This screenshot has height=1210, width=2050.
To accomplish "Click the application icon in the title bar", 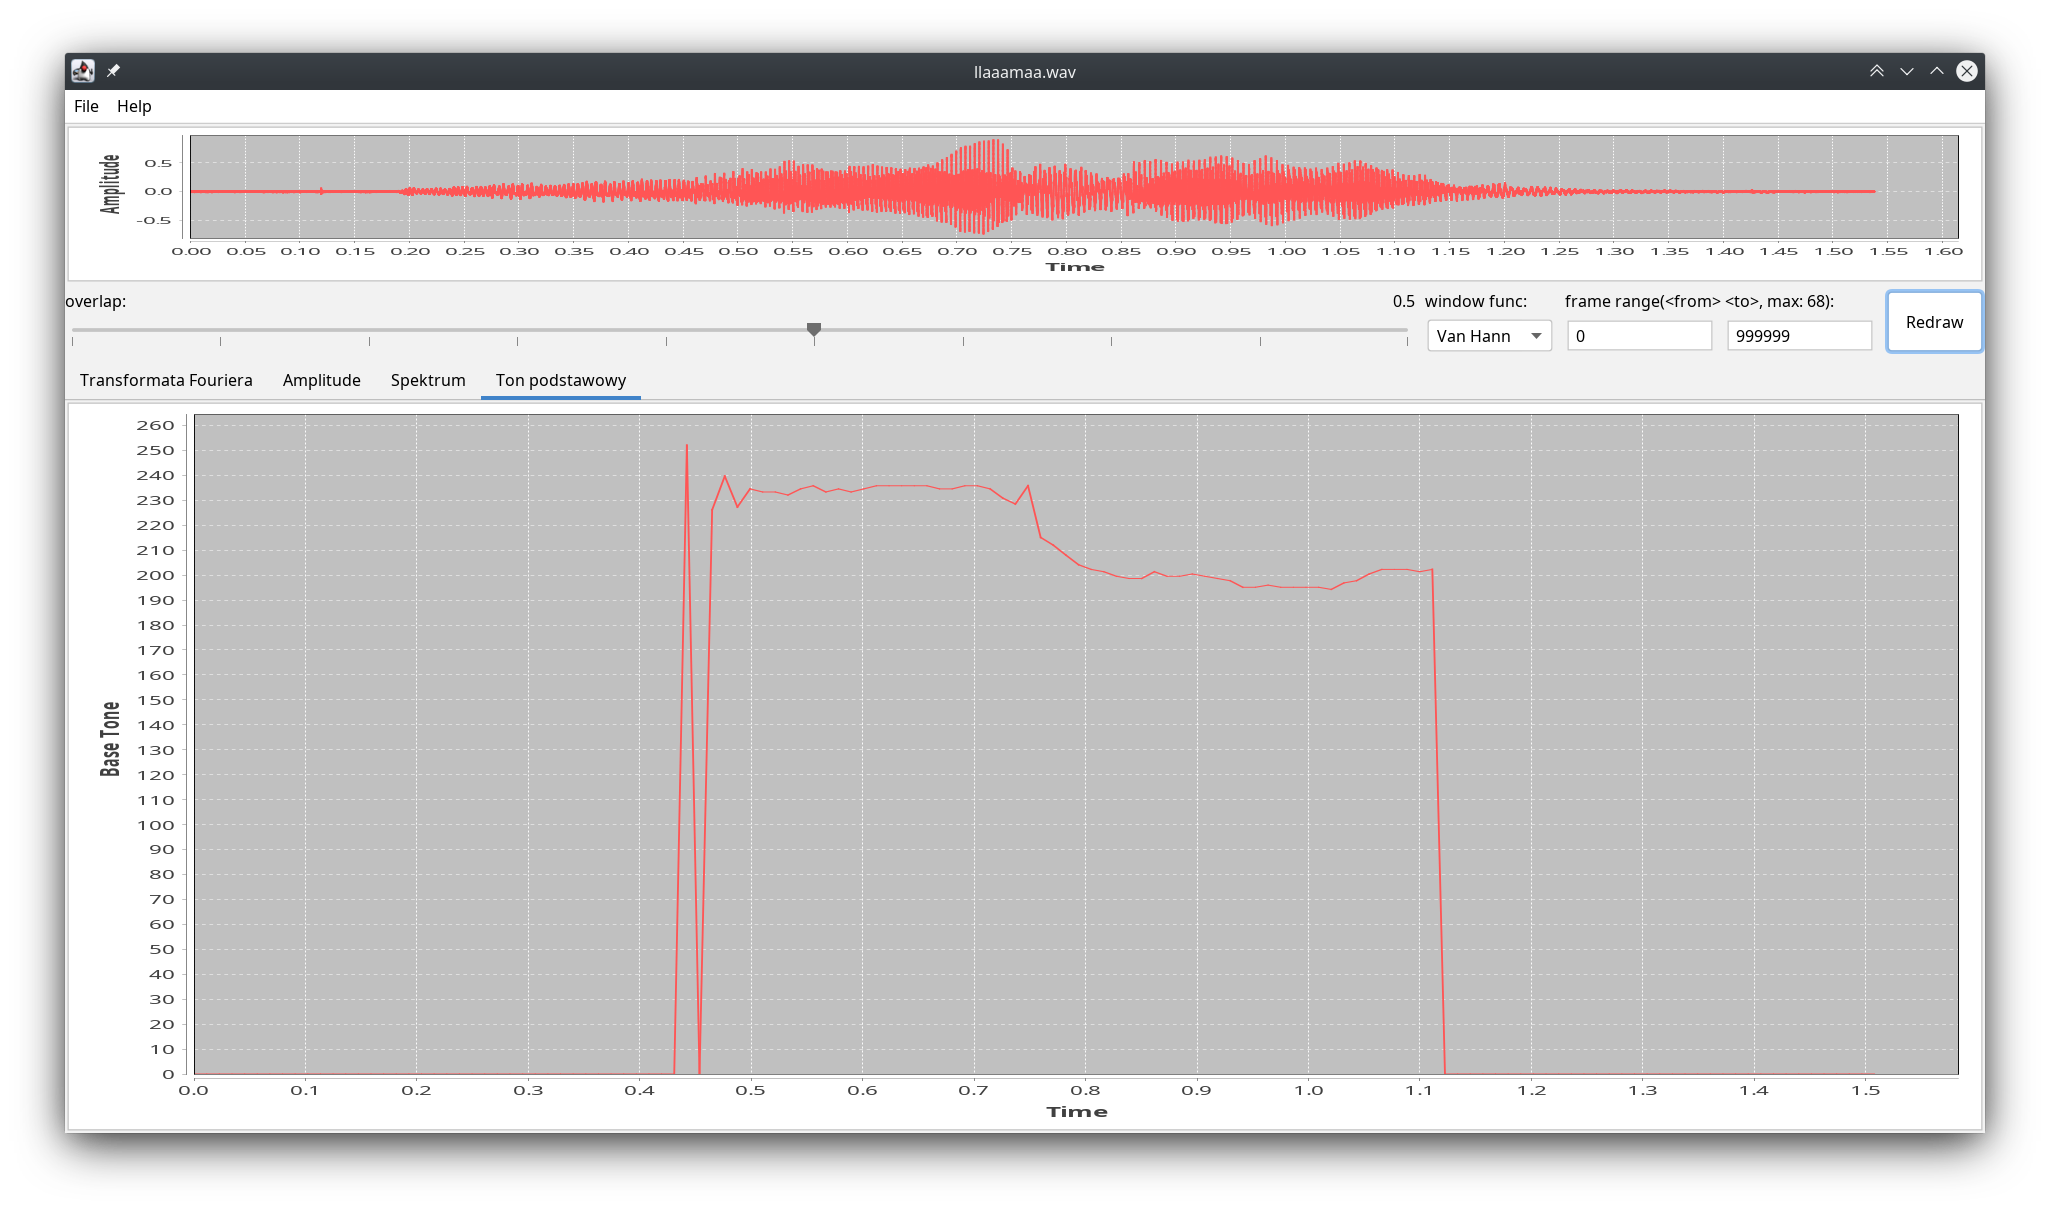I will pyautogui.click(x=83, y=71).
